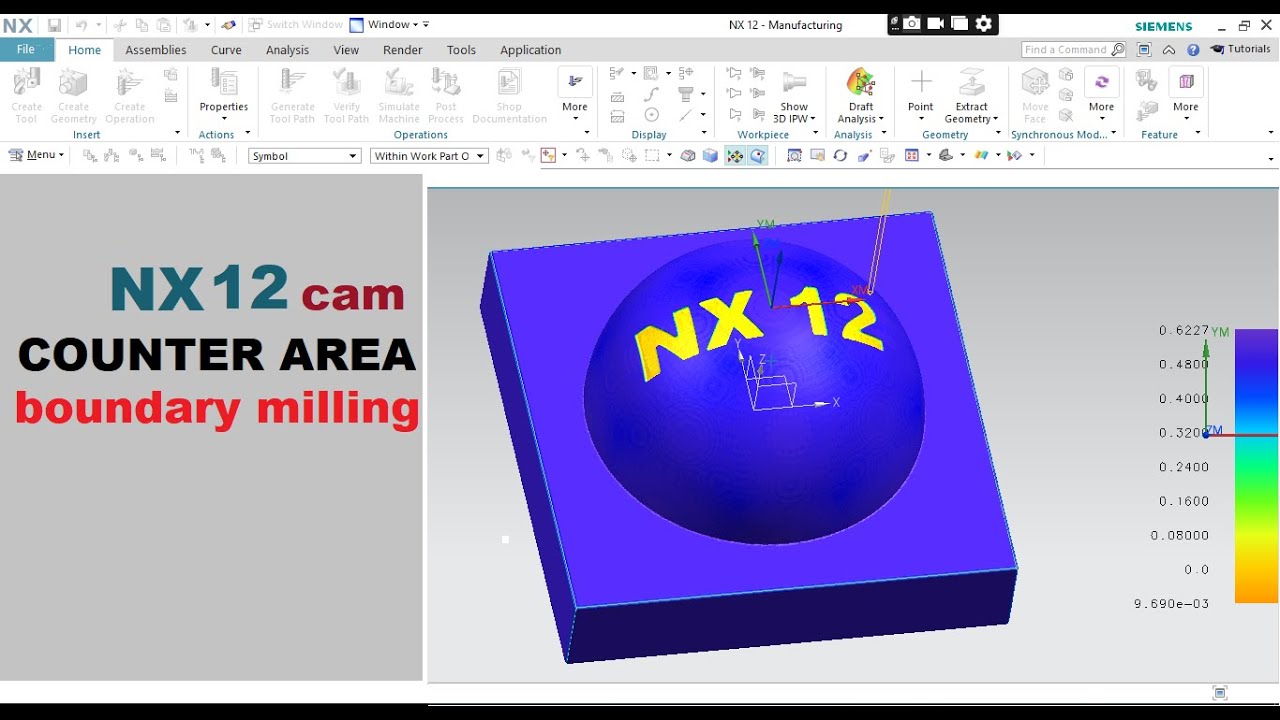Toggle the shaded with edges view icon
The height and width of the screenshot is (720, 1280).
tap(710, 155)
